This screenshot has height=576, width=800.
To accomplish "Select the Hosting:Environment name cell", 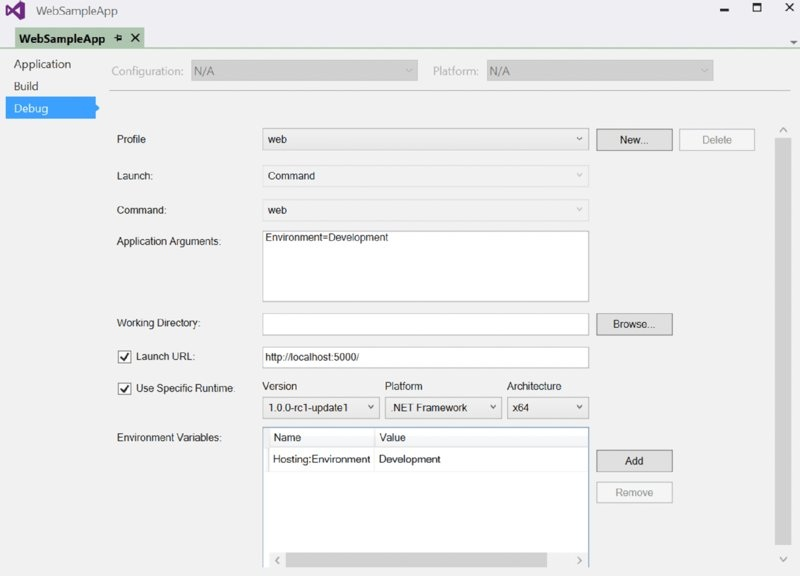I will point(321,459).
